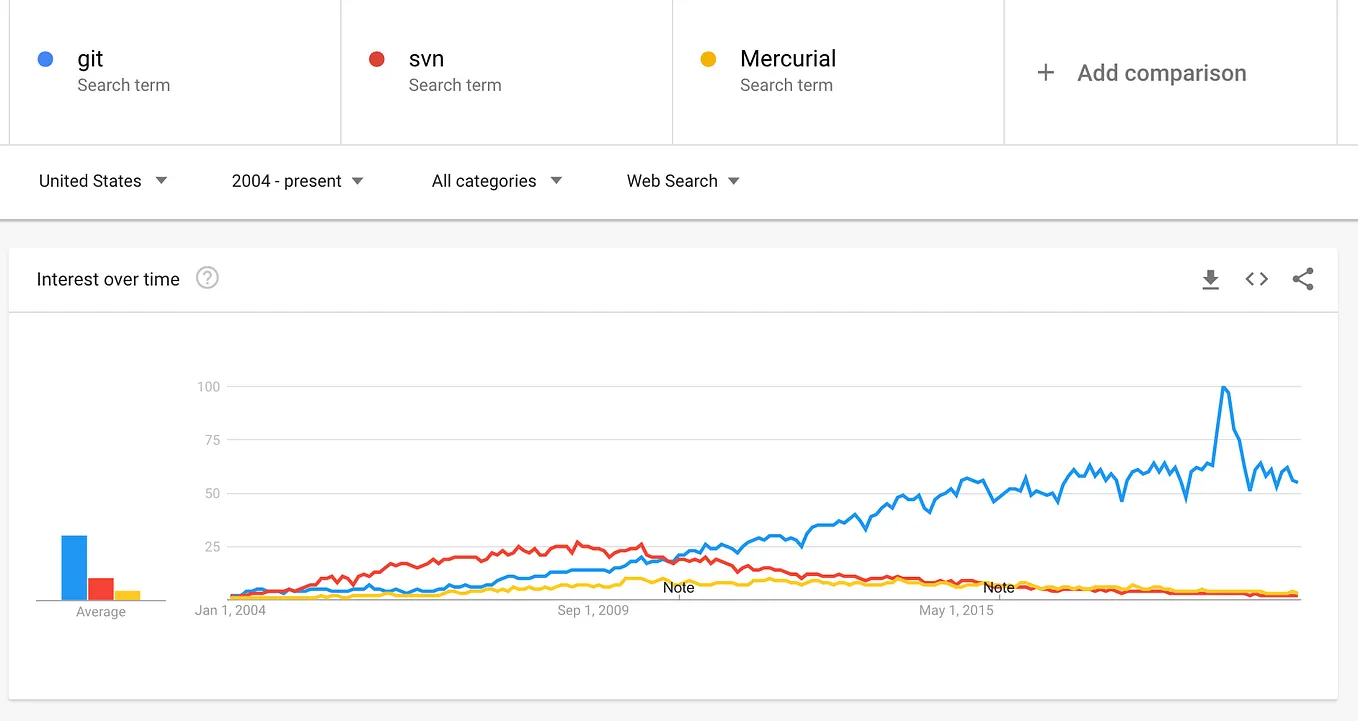Viewport: 1358px width, 721px height.
Task: Select the git search term box
Action: pyautogui.click(x=175, y=71)
